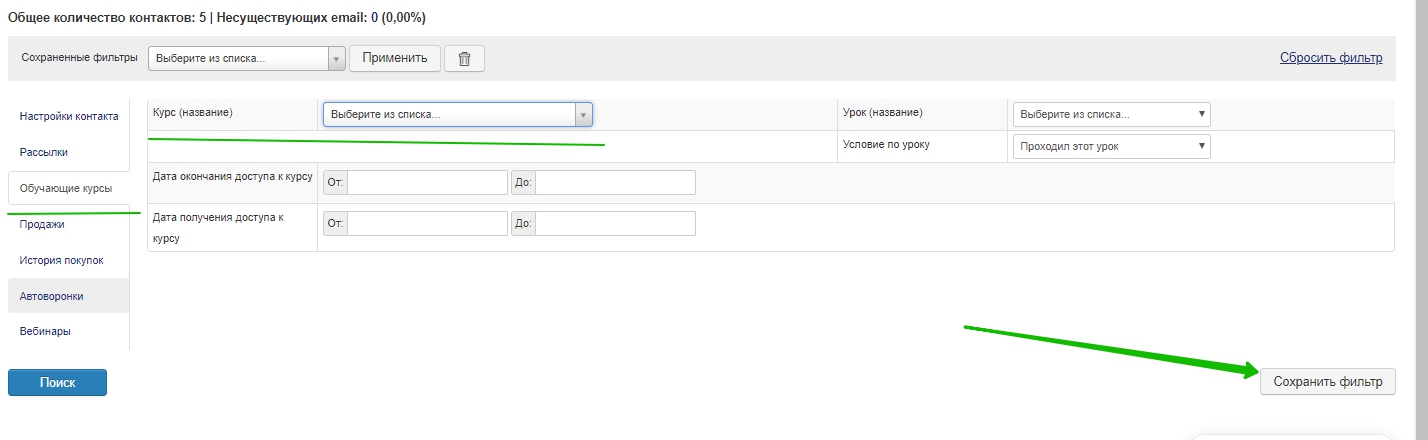Expand the Курс (название) dropdown
The width and height of the screenshot is (1428, 440).
tap(457, 115)
